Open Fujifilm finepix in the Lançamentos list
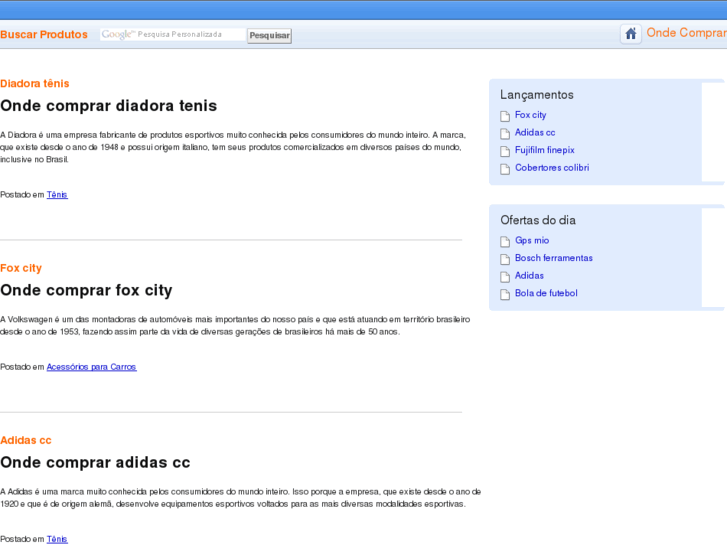This screenshot has height=545, width=727. tap(544, 150)
